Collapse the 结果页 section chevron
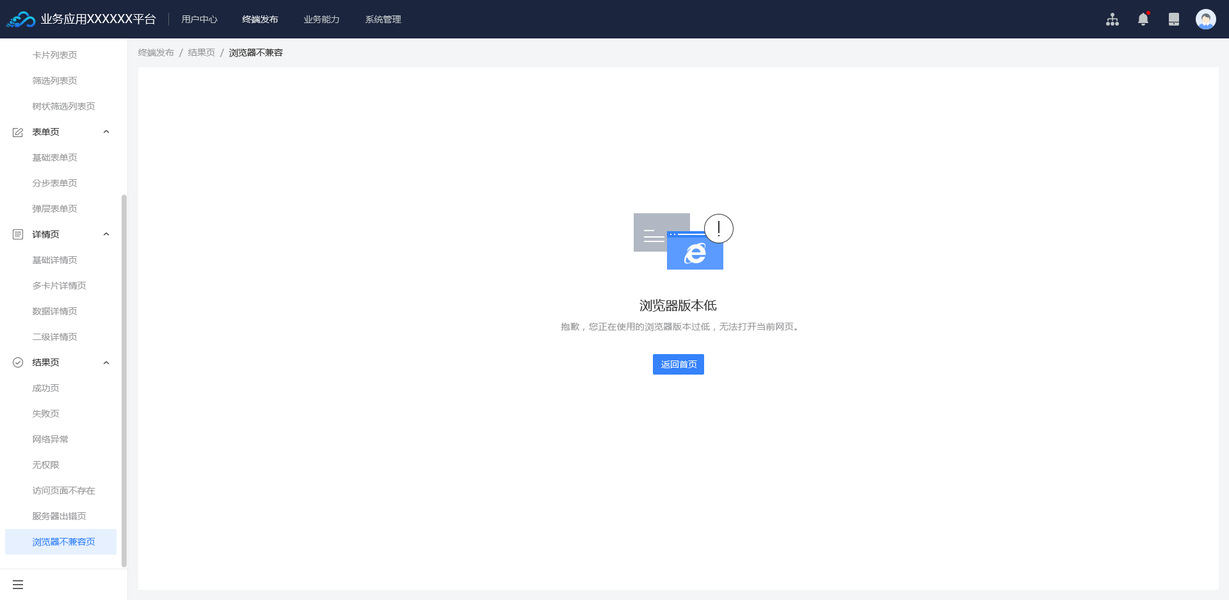 (x=106, y=362)
